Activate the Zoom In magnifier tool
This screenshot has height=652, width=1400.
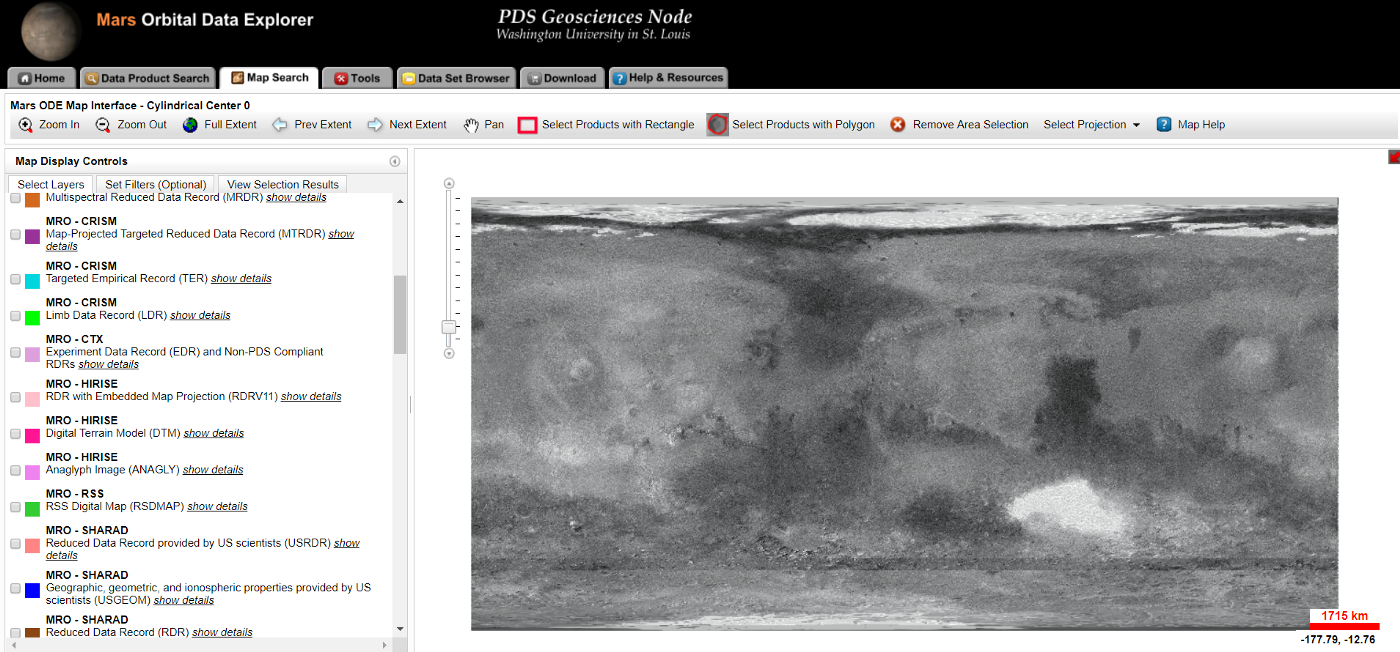point(26,125)
